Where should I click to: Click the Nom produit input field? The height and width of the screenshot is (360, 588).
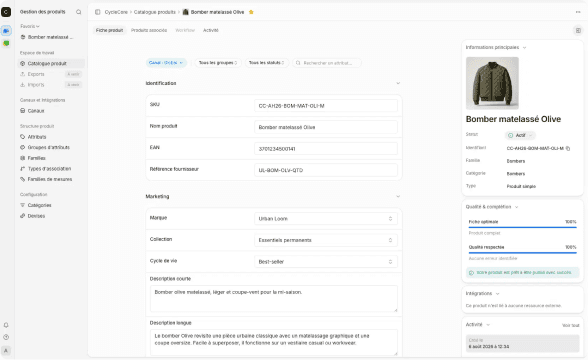326,127
